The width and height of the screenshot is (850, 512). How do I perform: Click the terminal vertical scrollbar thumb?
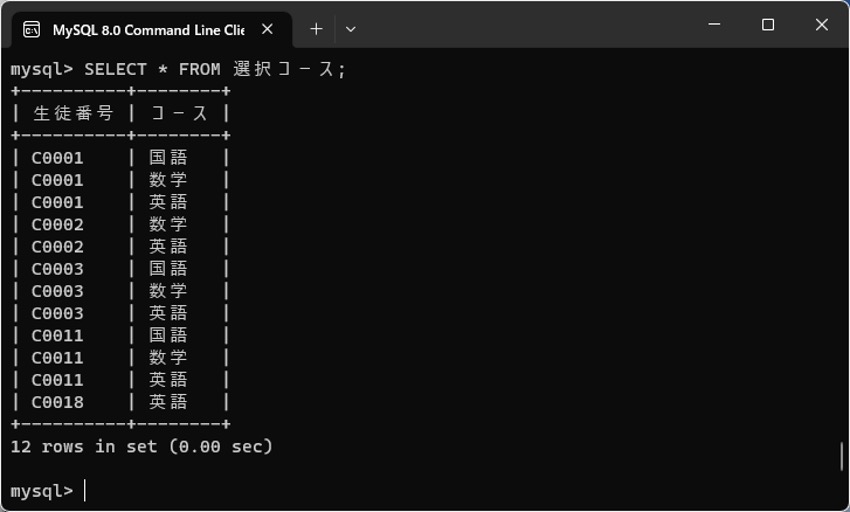(842, 456)
